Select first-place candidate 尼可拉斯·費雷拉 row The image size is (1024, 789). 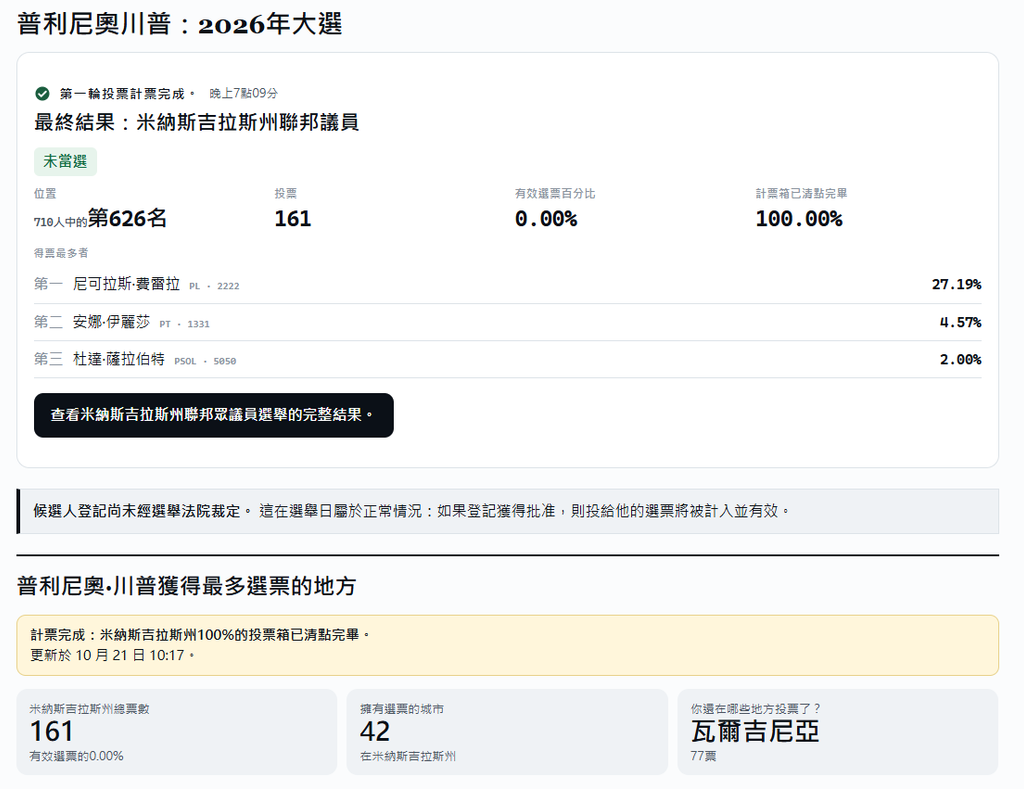click(507, 284)
